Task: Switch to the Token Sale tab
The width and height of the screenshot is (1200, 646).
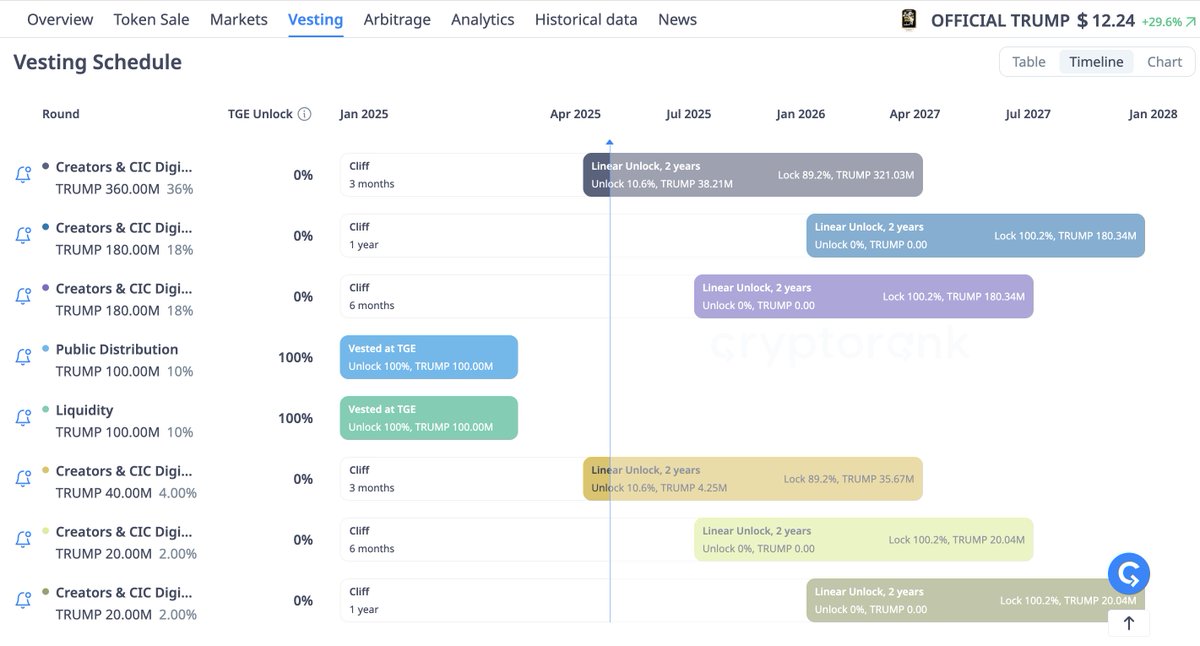Action: 152,19
